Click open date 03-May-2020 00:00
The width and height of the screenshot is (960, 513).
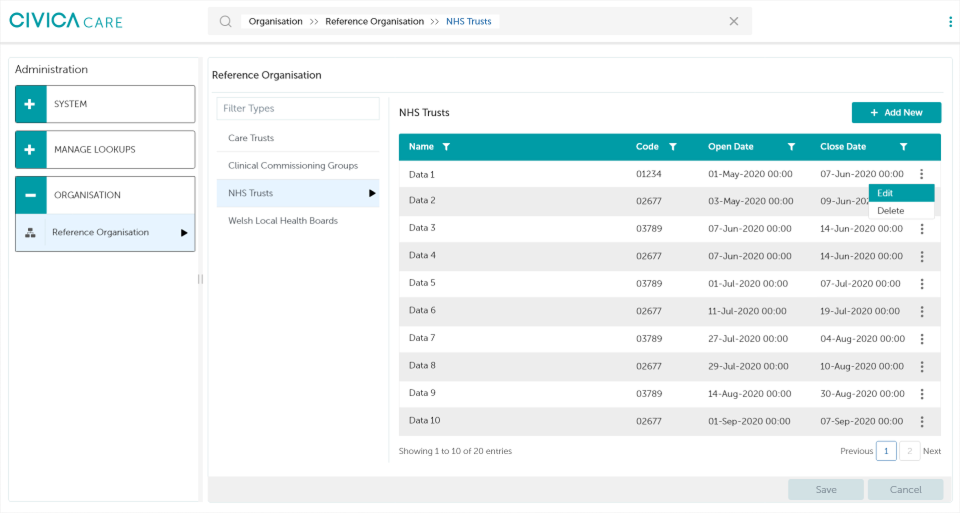pyautogui.click(x=751, y=201)
